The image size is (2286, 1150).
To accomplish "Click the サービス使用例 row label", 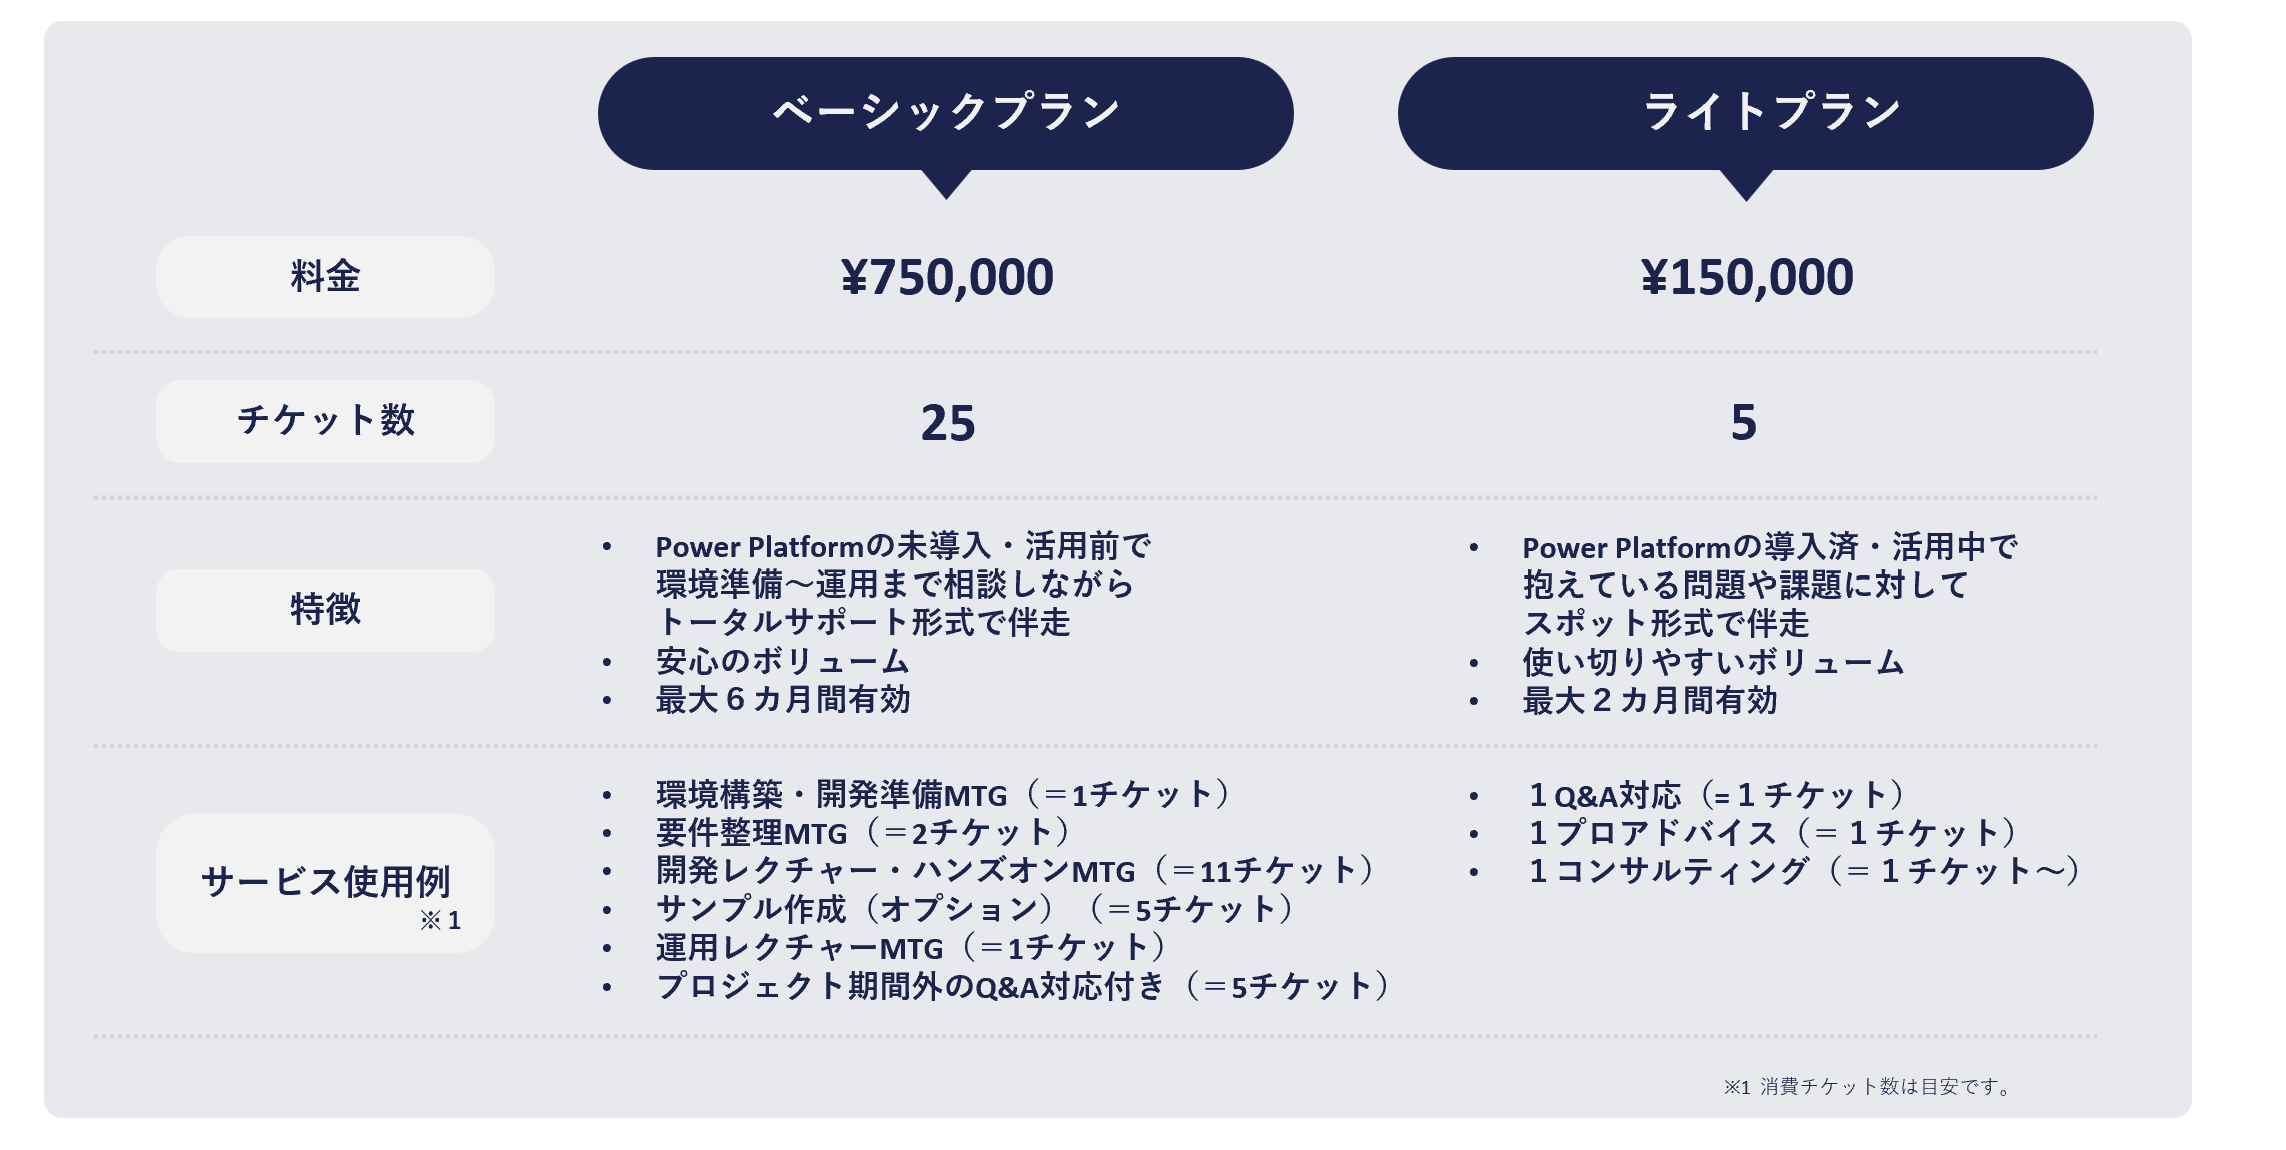I will coord(325,883).
